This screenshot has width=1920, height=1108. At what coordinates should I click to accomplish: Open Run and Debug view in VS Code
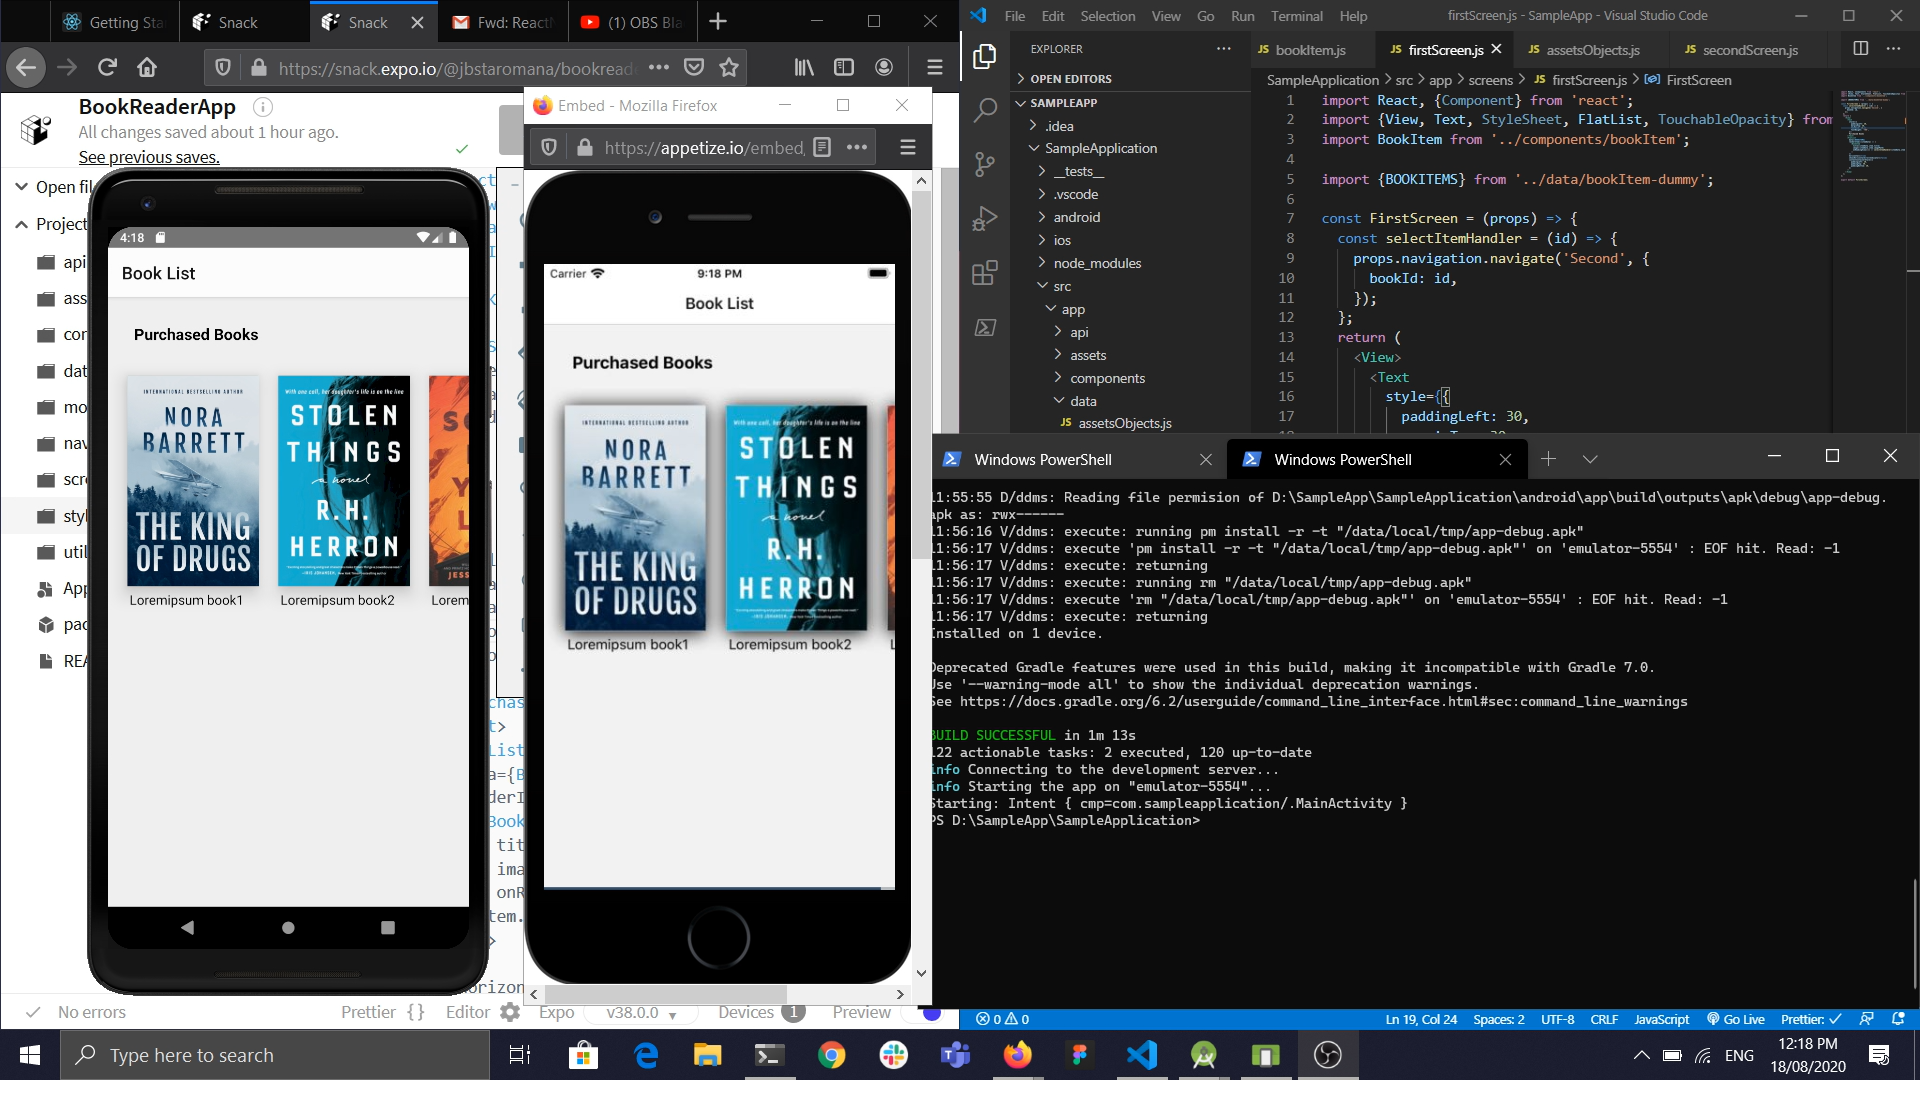pyautogui.click(x=985, y=218)
